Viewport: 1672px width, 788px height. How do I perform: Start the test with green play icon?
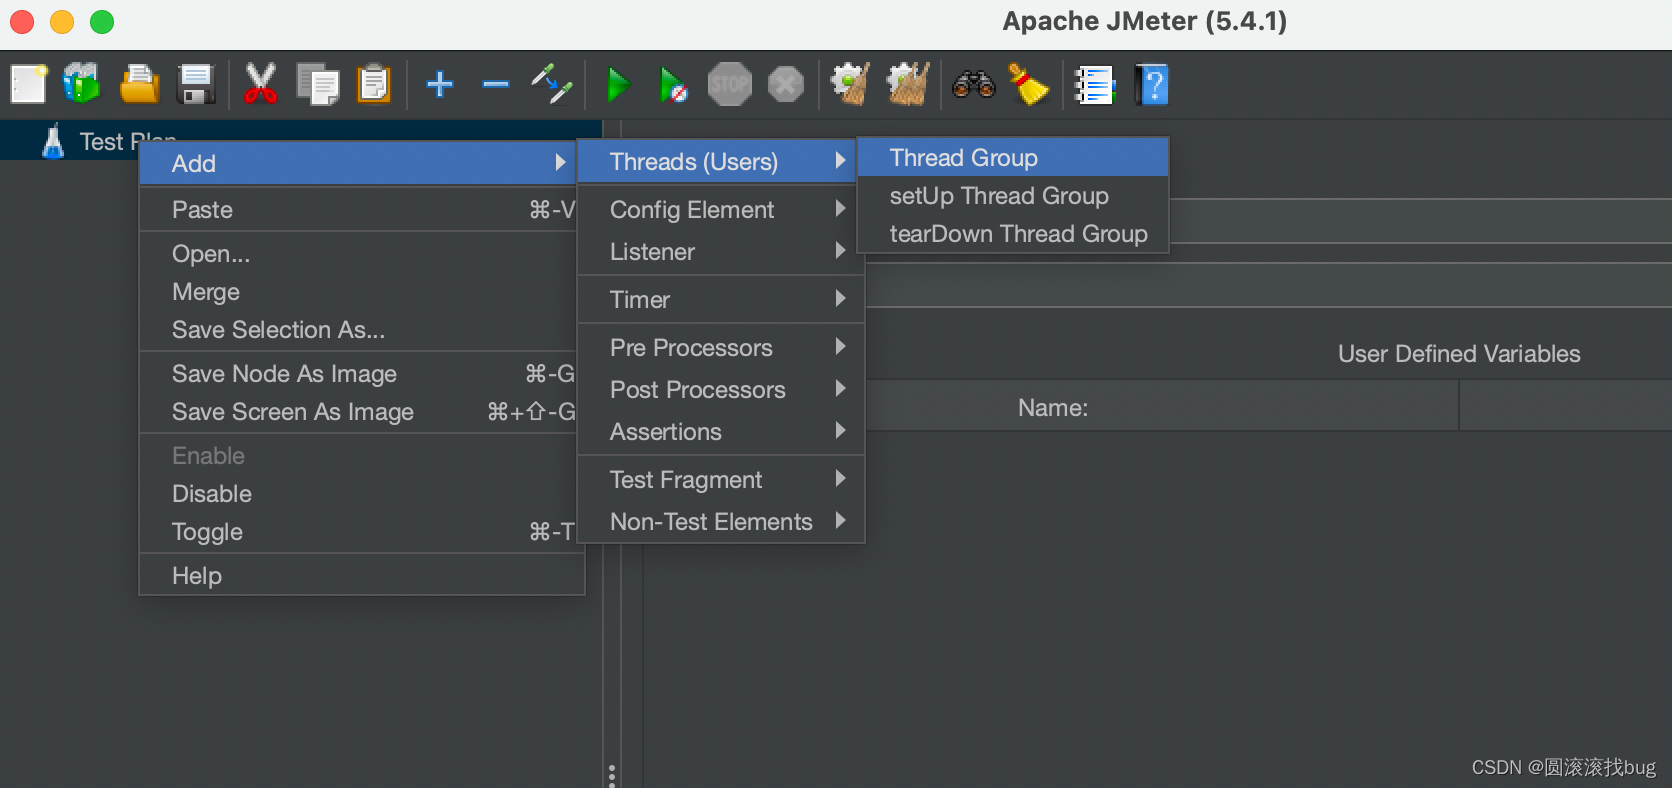coord(618,84)
